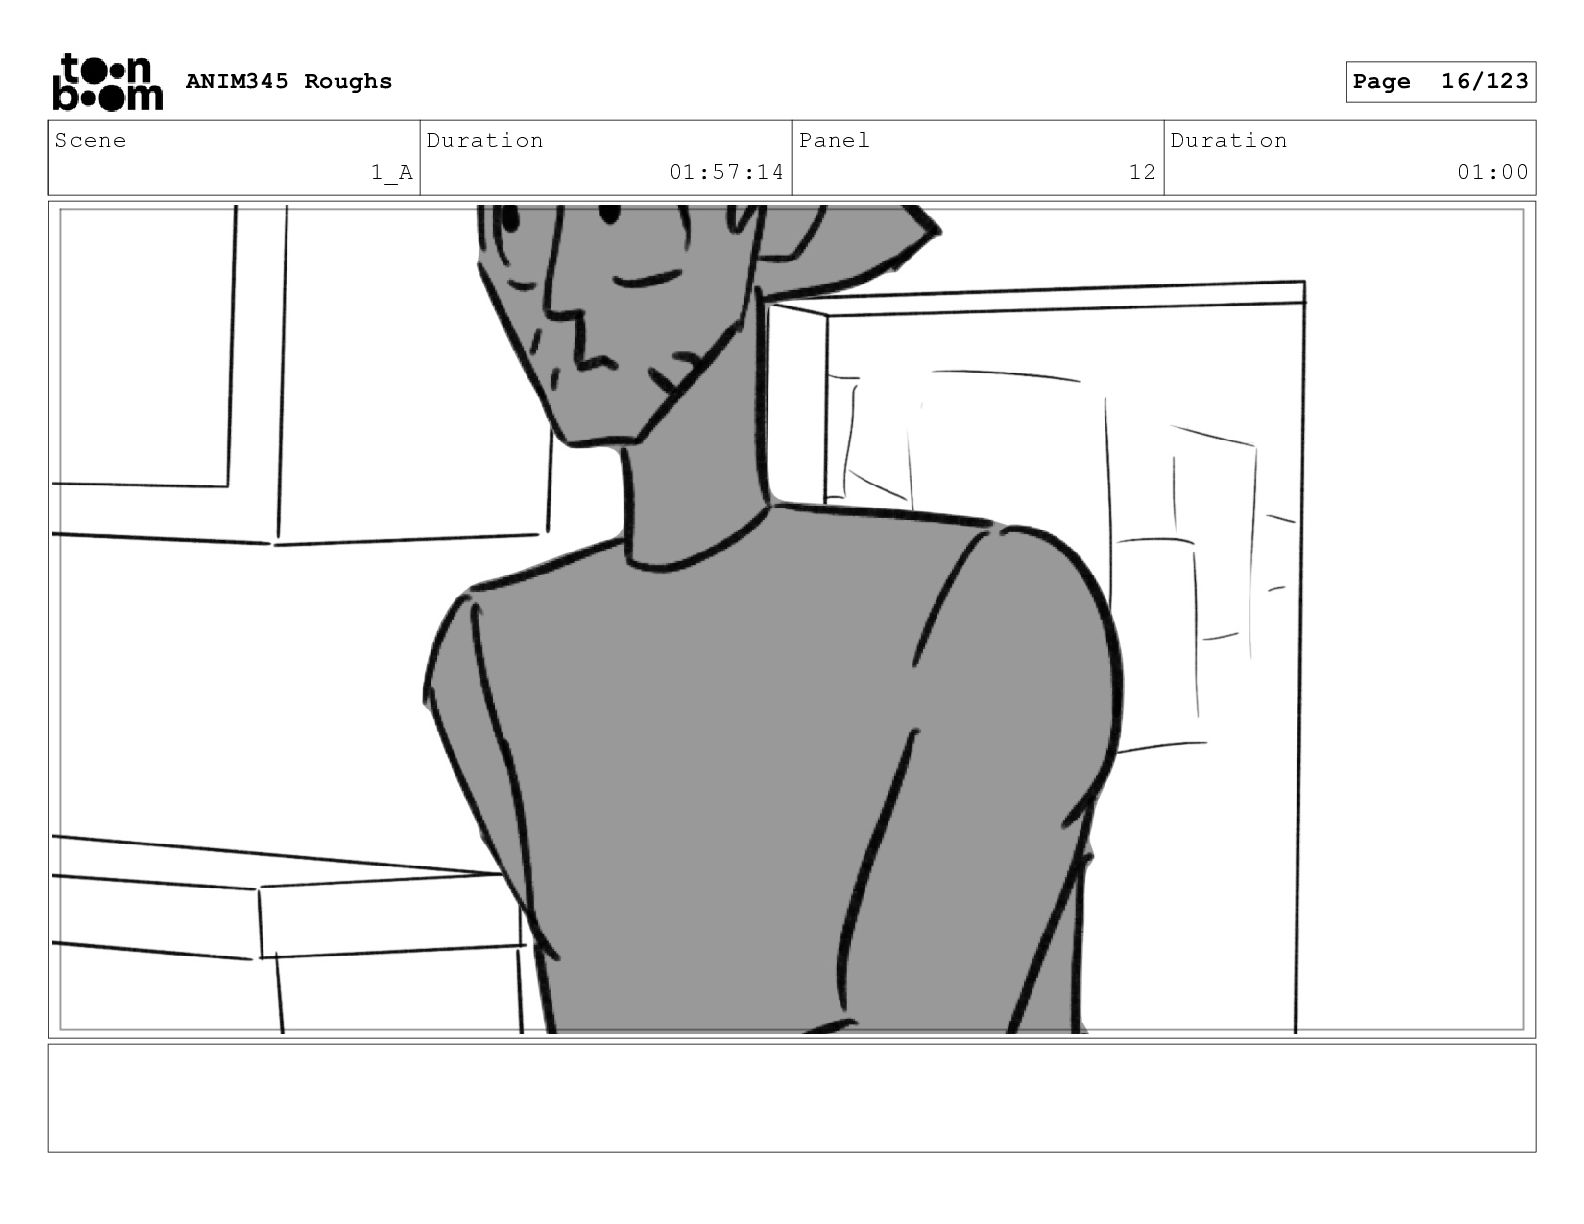Click the empty notes box below the panel
The width and height of the screenshot is (1584, 1224).
point(792,1098)
